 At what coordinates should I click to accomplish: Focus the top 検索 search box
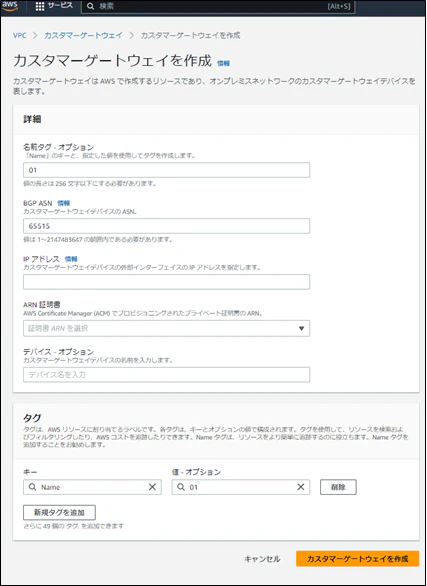pos(218,7)
